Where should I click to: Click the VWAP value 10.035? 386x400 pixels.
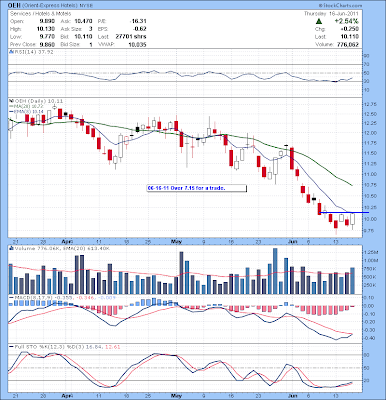(x=139, y=44)
